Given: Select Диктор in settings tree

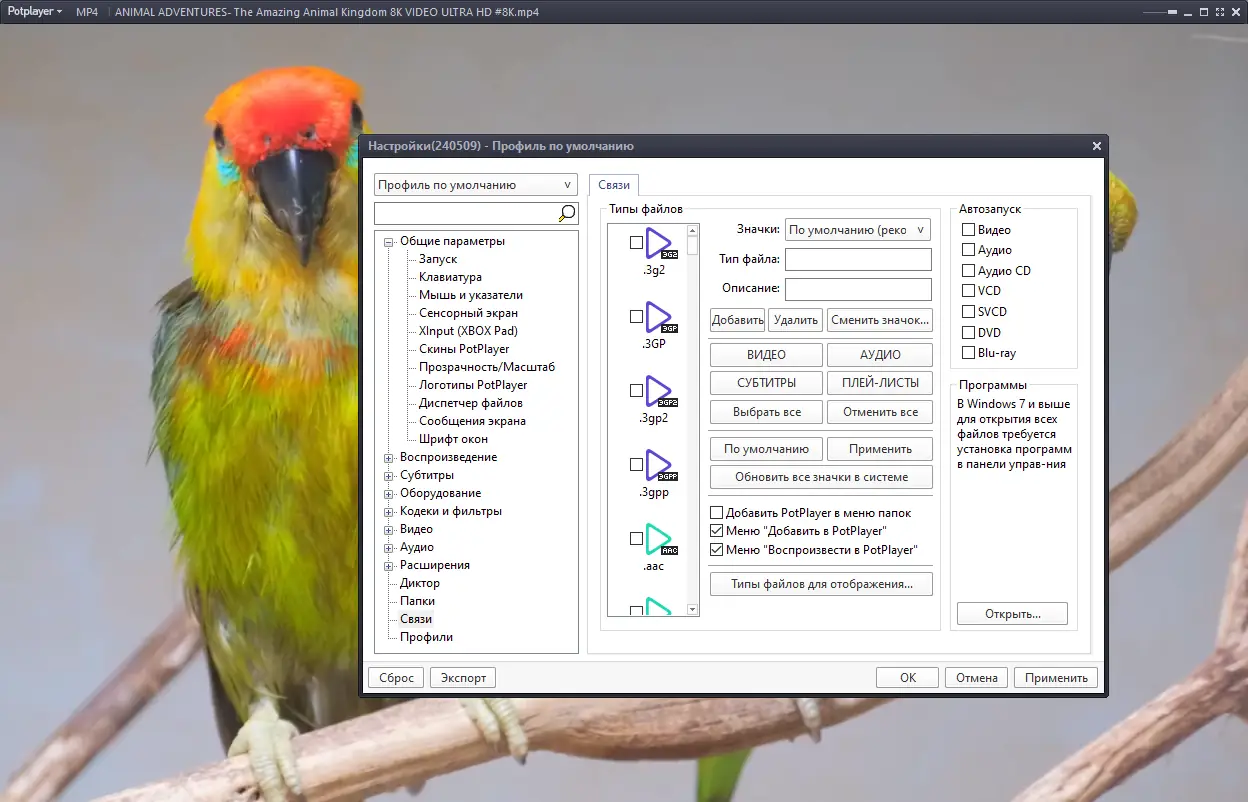Looking at the screenshot, I should click(420, 583).
